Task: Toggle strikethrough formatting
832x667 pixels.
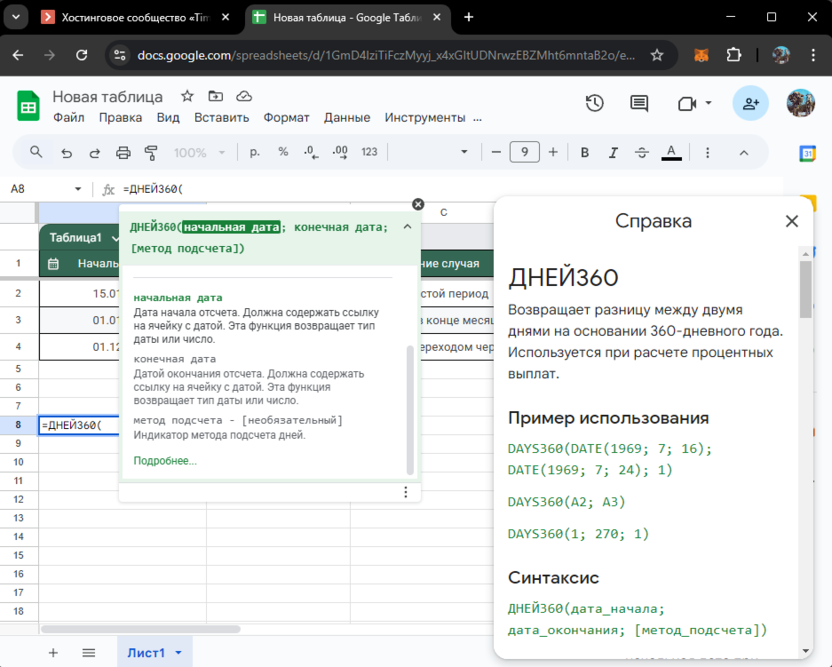Action: [x=642, y=153]
